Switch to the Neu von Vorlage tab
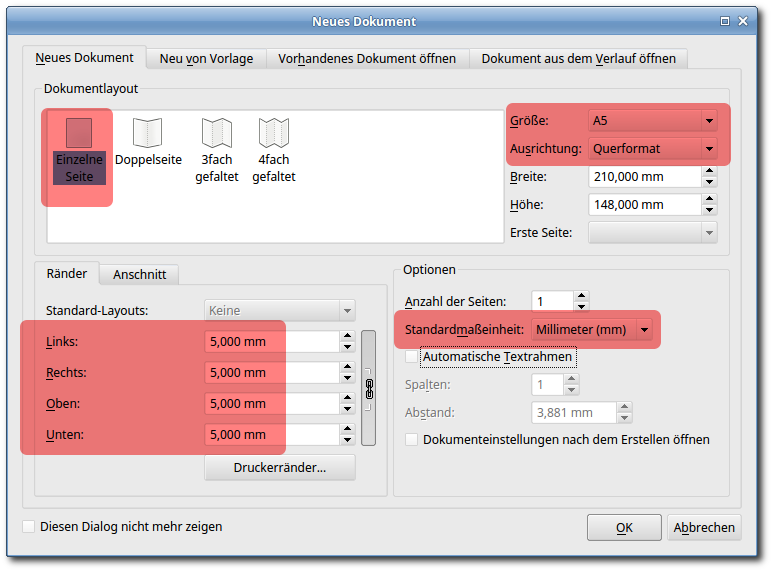 (x=206, y=58)
